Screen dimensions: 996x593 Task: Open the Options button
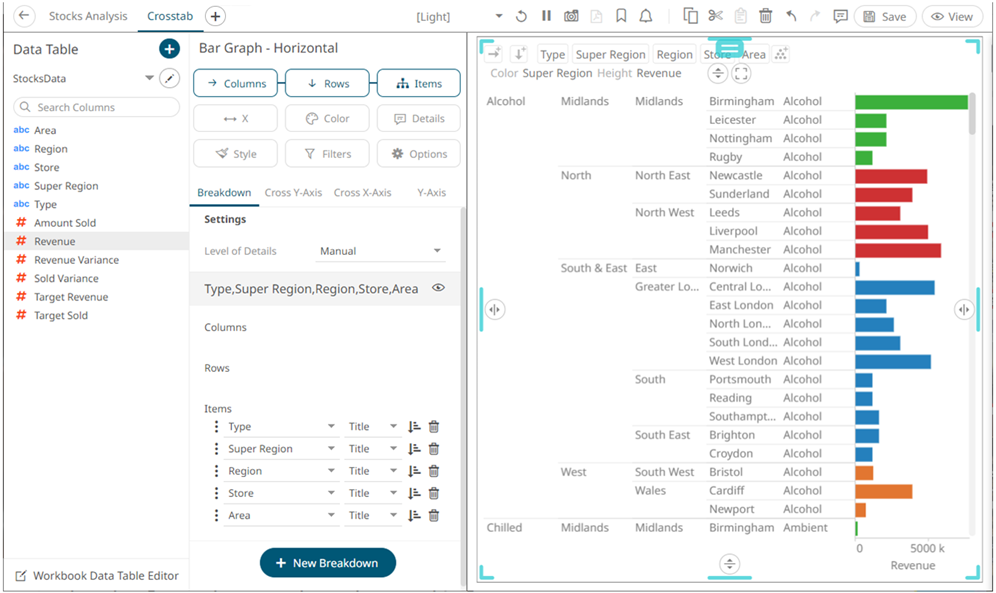coord(419,154)
